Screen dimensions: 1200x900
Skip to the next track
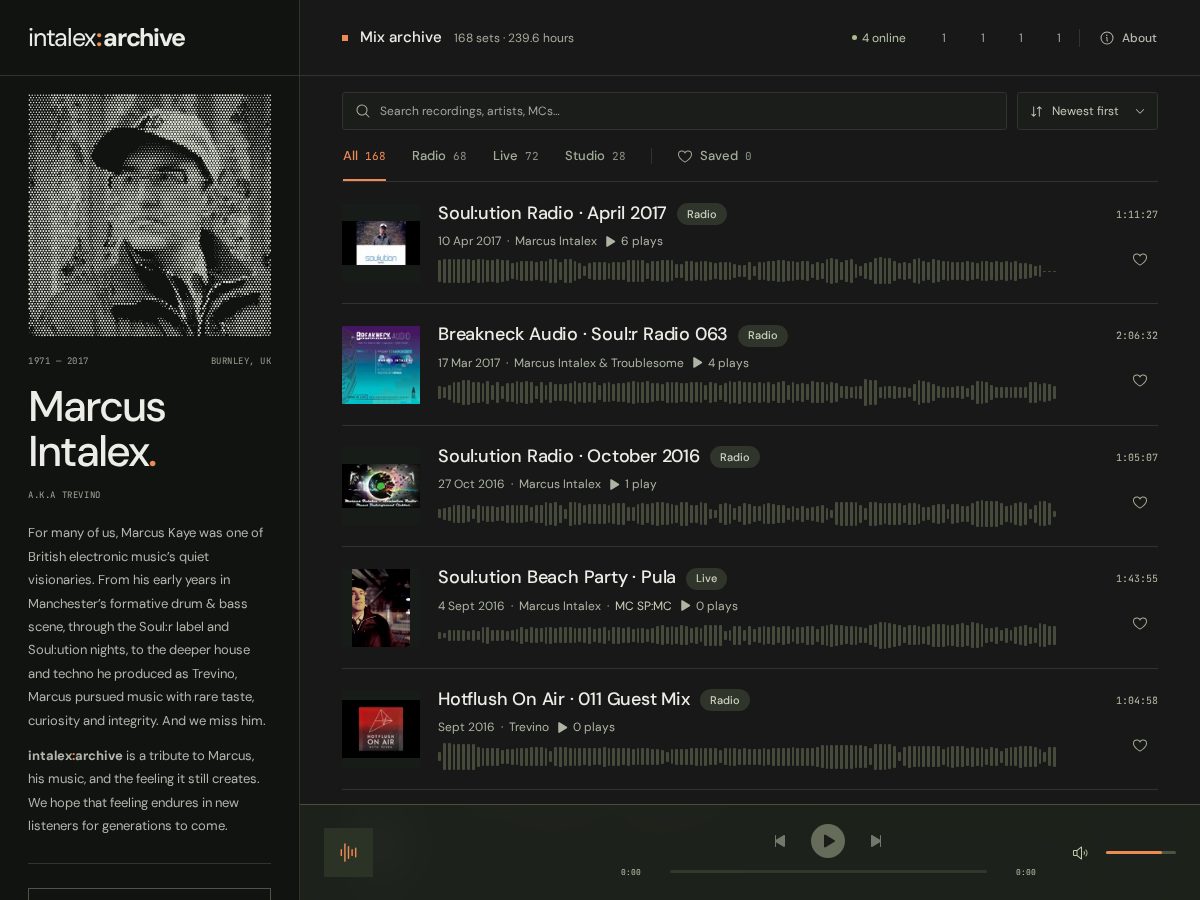point(876,841)
